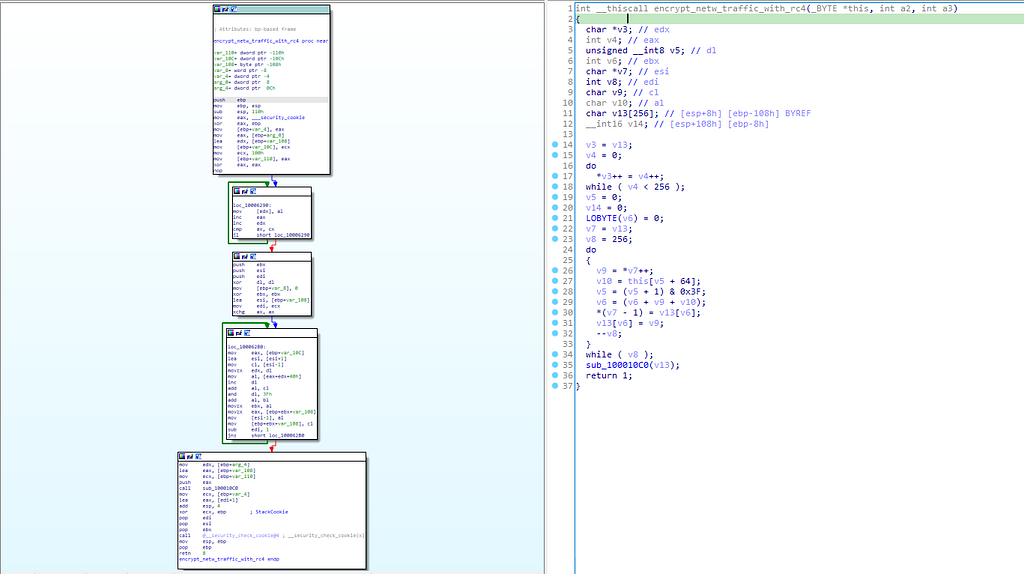The height and width of the screenshot is (574, 1024).
Task: Click the pencil edit icon on the entry node
Action: point(225,9)
